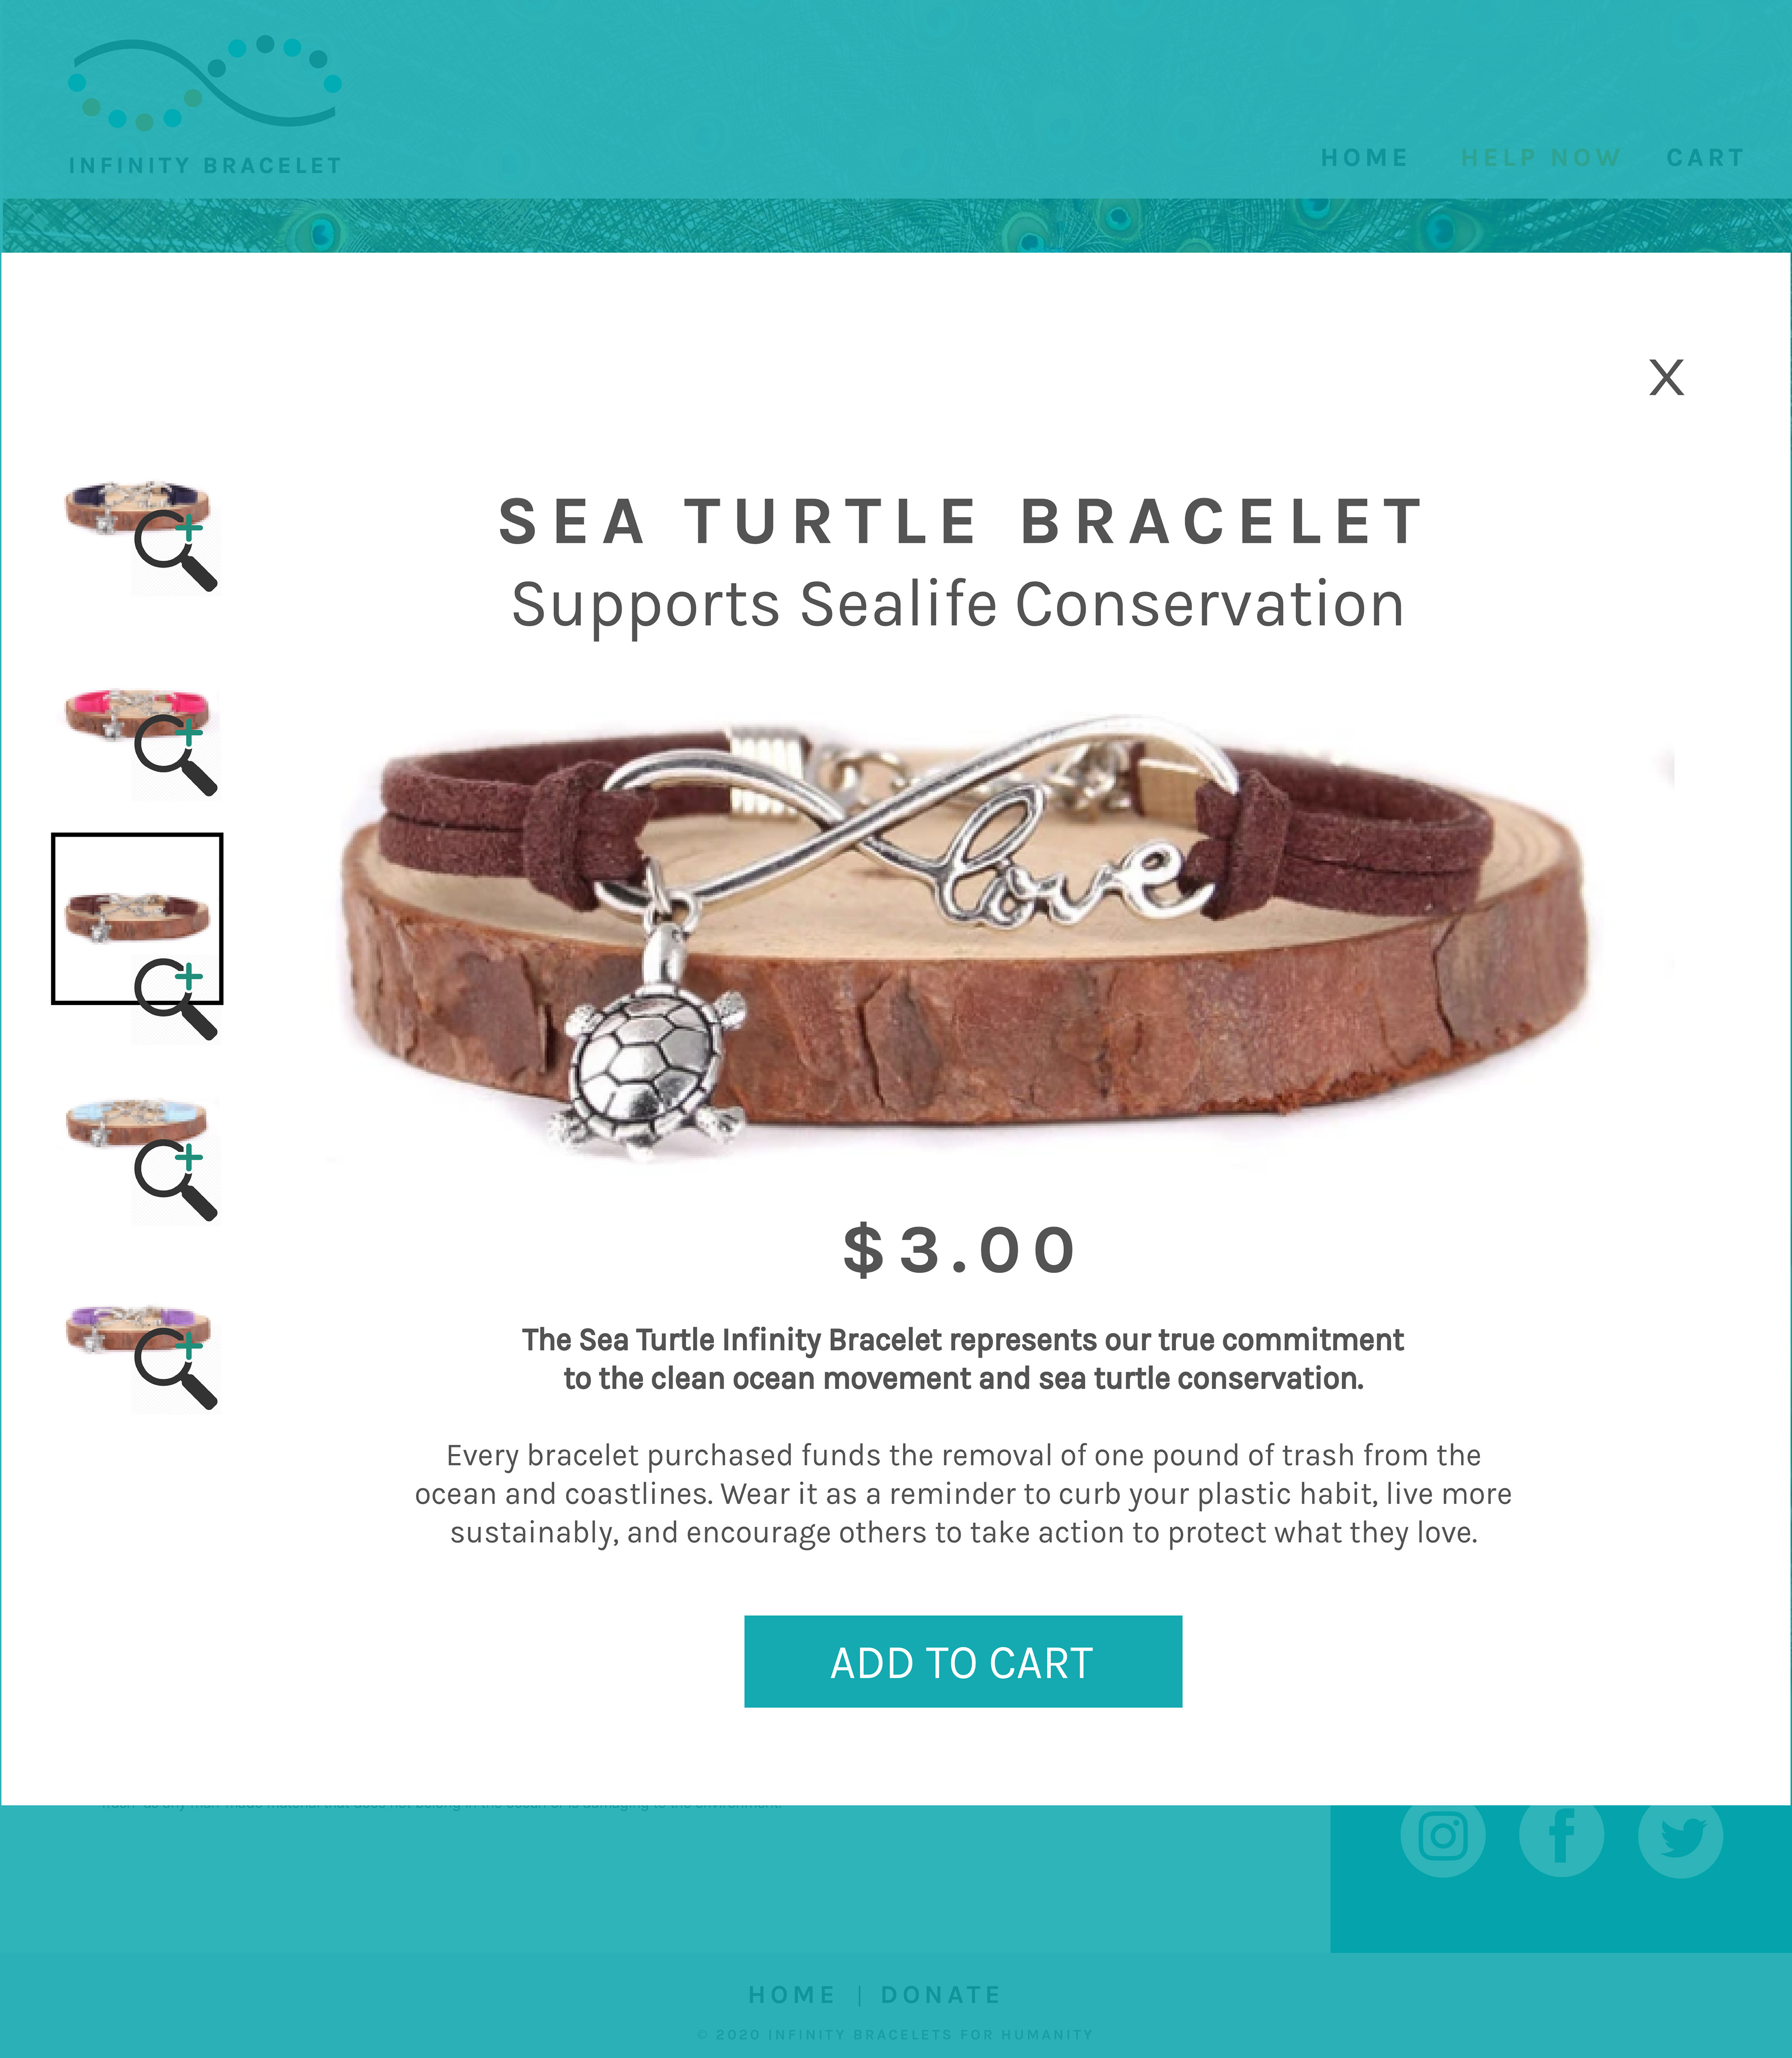Open HELP NOW in the top navigation

point(1540,158)
